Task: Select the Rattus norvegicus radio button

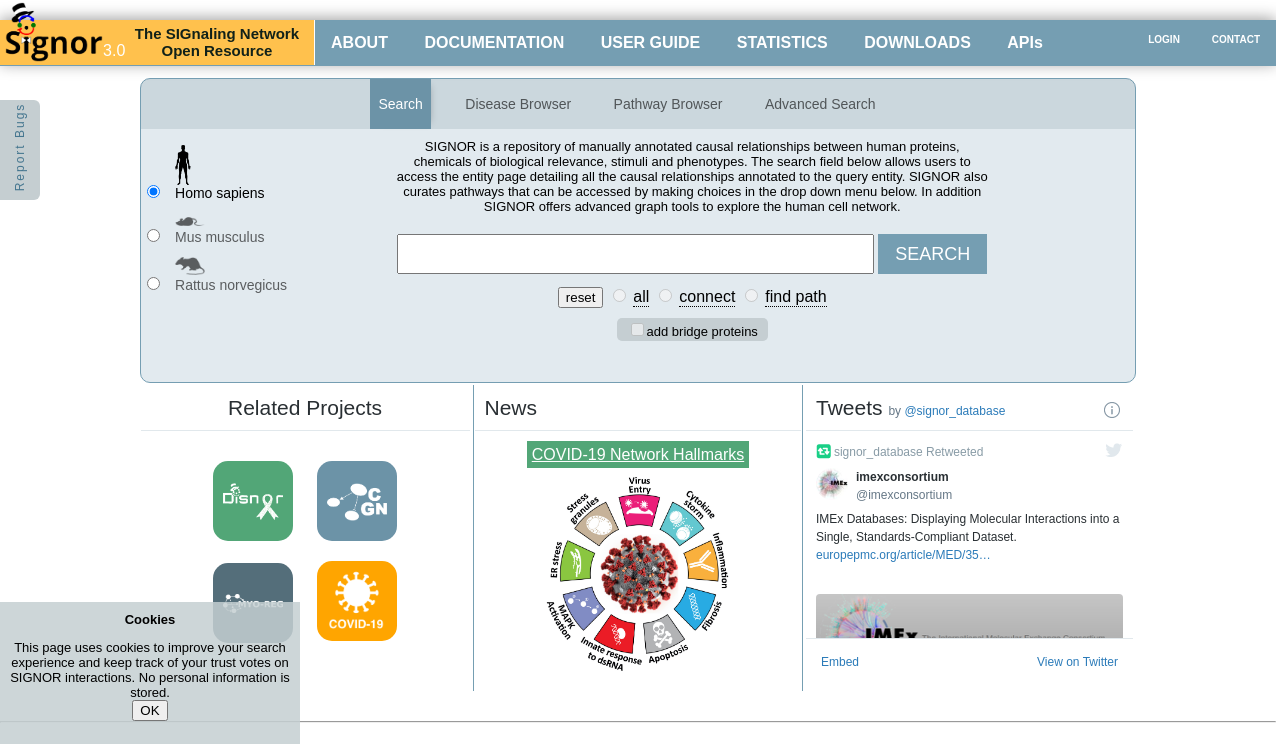Action: 153,283
